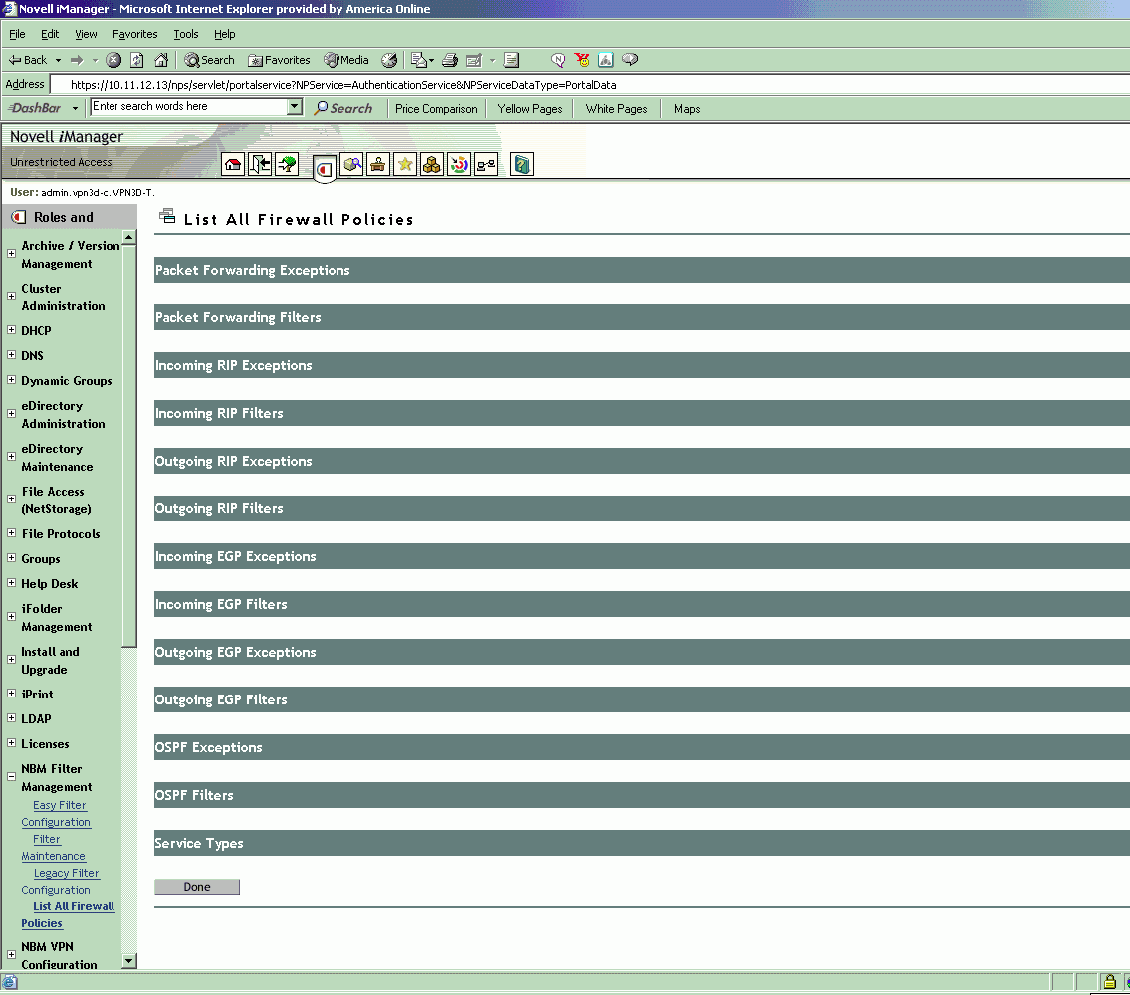Open the DashBar search words dropdown

[295, 107]
